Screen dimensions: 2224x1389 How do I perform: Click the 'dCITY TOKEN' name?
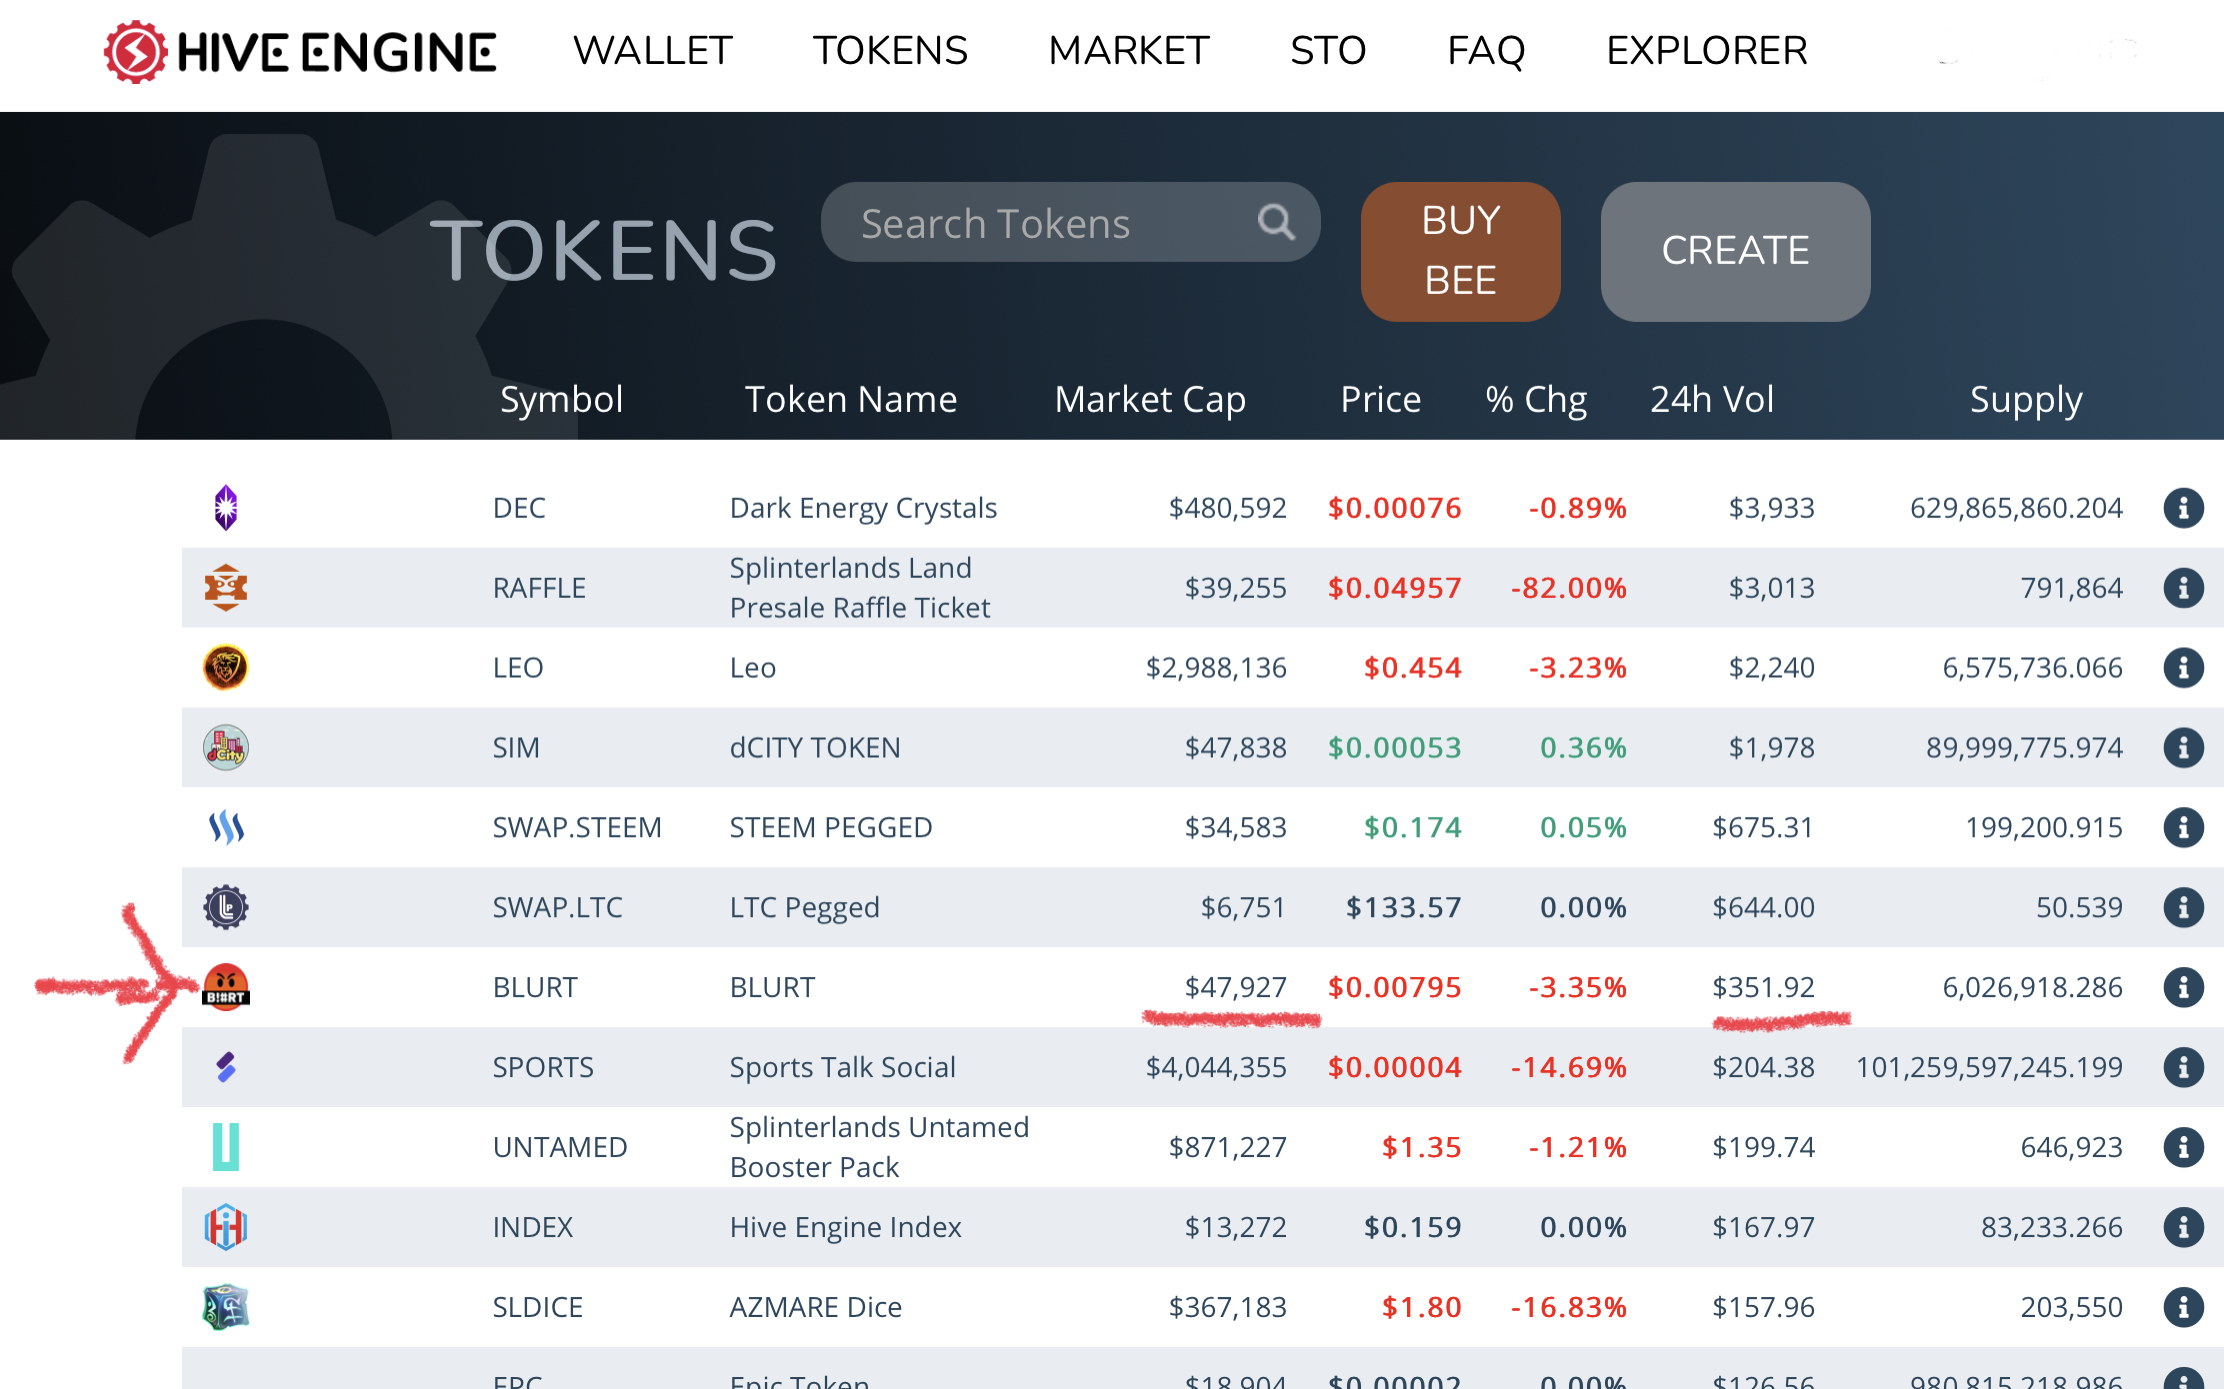815,748
